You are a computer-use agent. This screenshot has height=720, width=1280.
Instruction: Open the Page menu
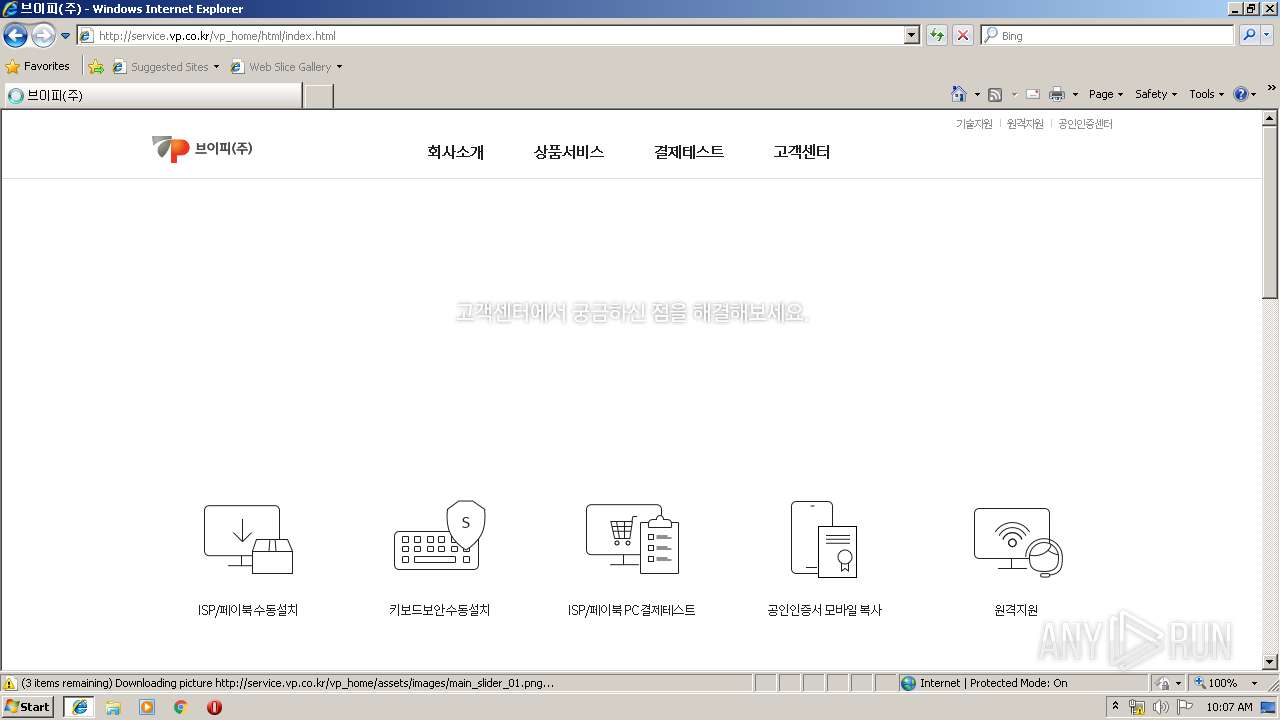[1106, 94]
